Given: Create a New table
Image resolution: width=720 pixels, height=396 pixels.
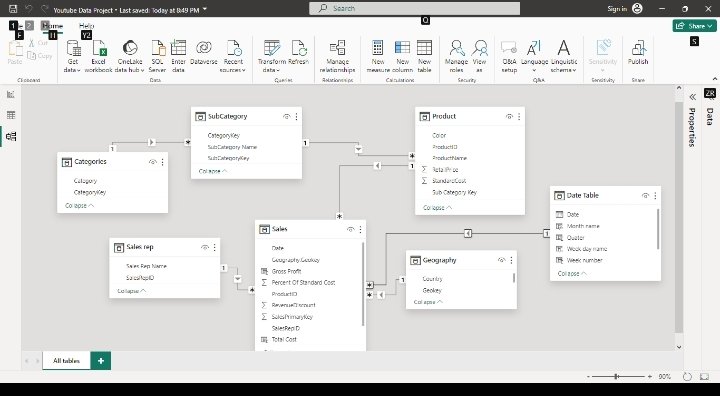Looking at the screenshot, I should pos(424,56).
